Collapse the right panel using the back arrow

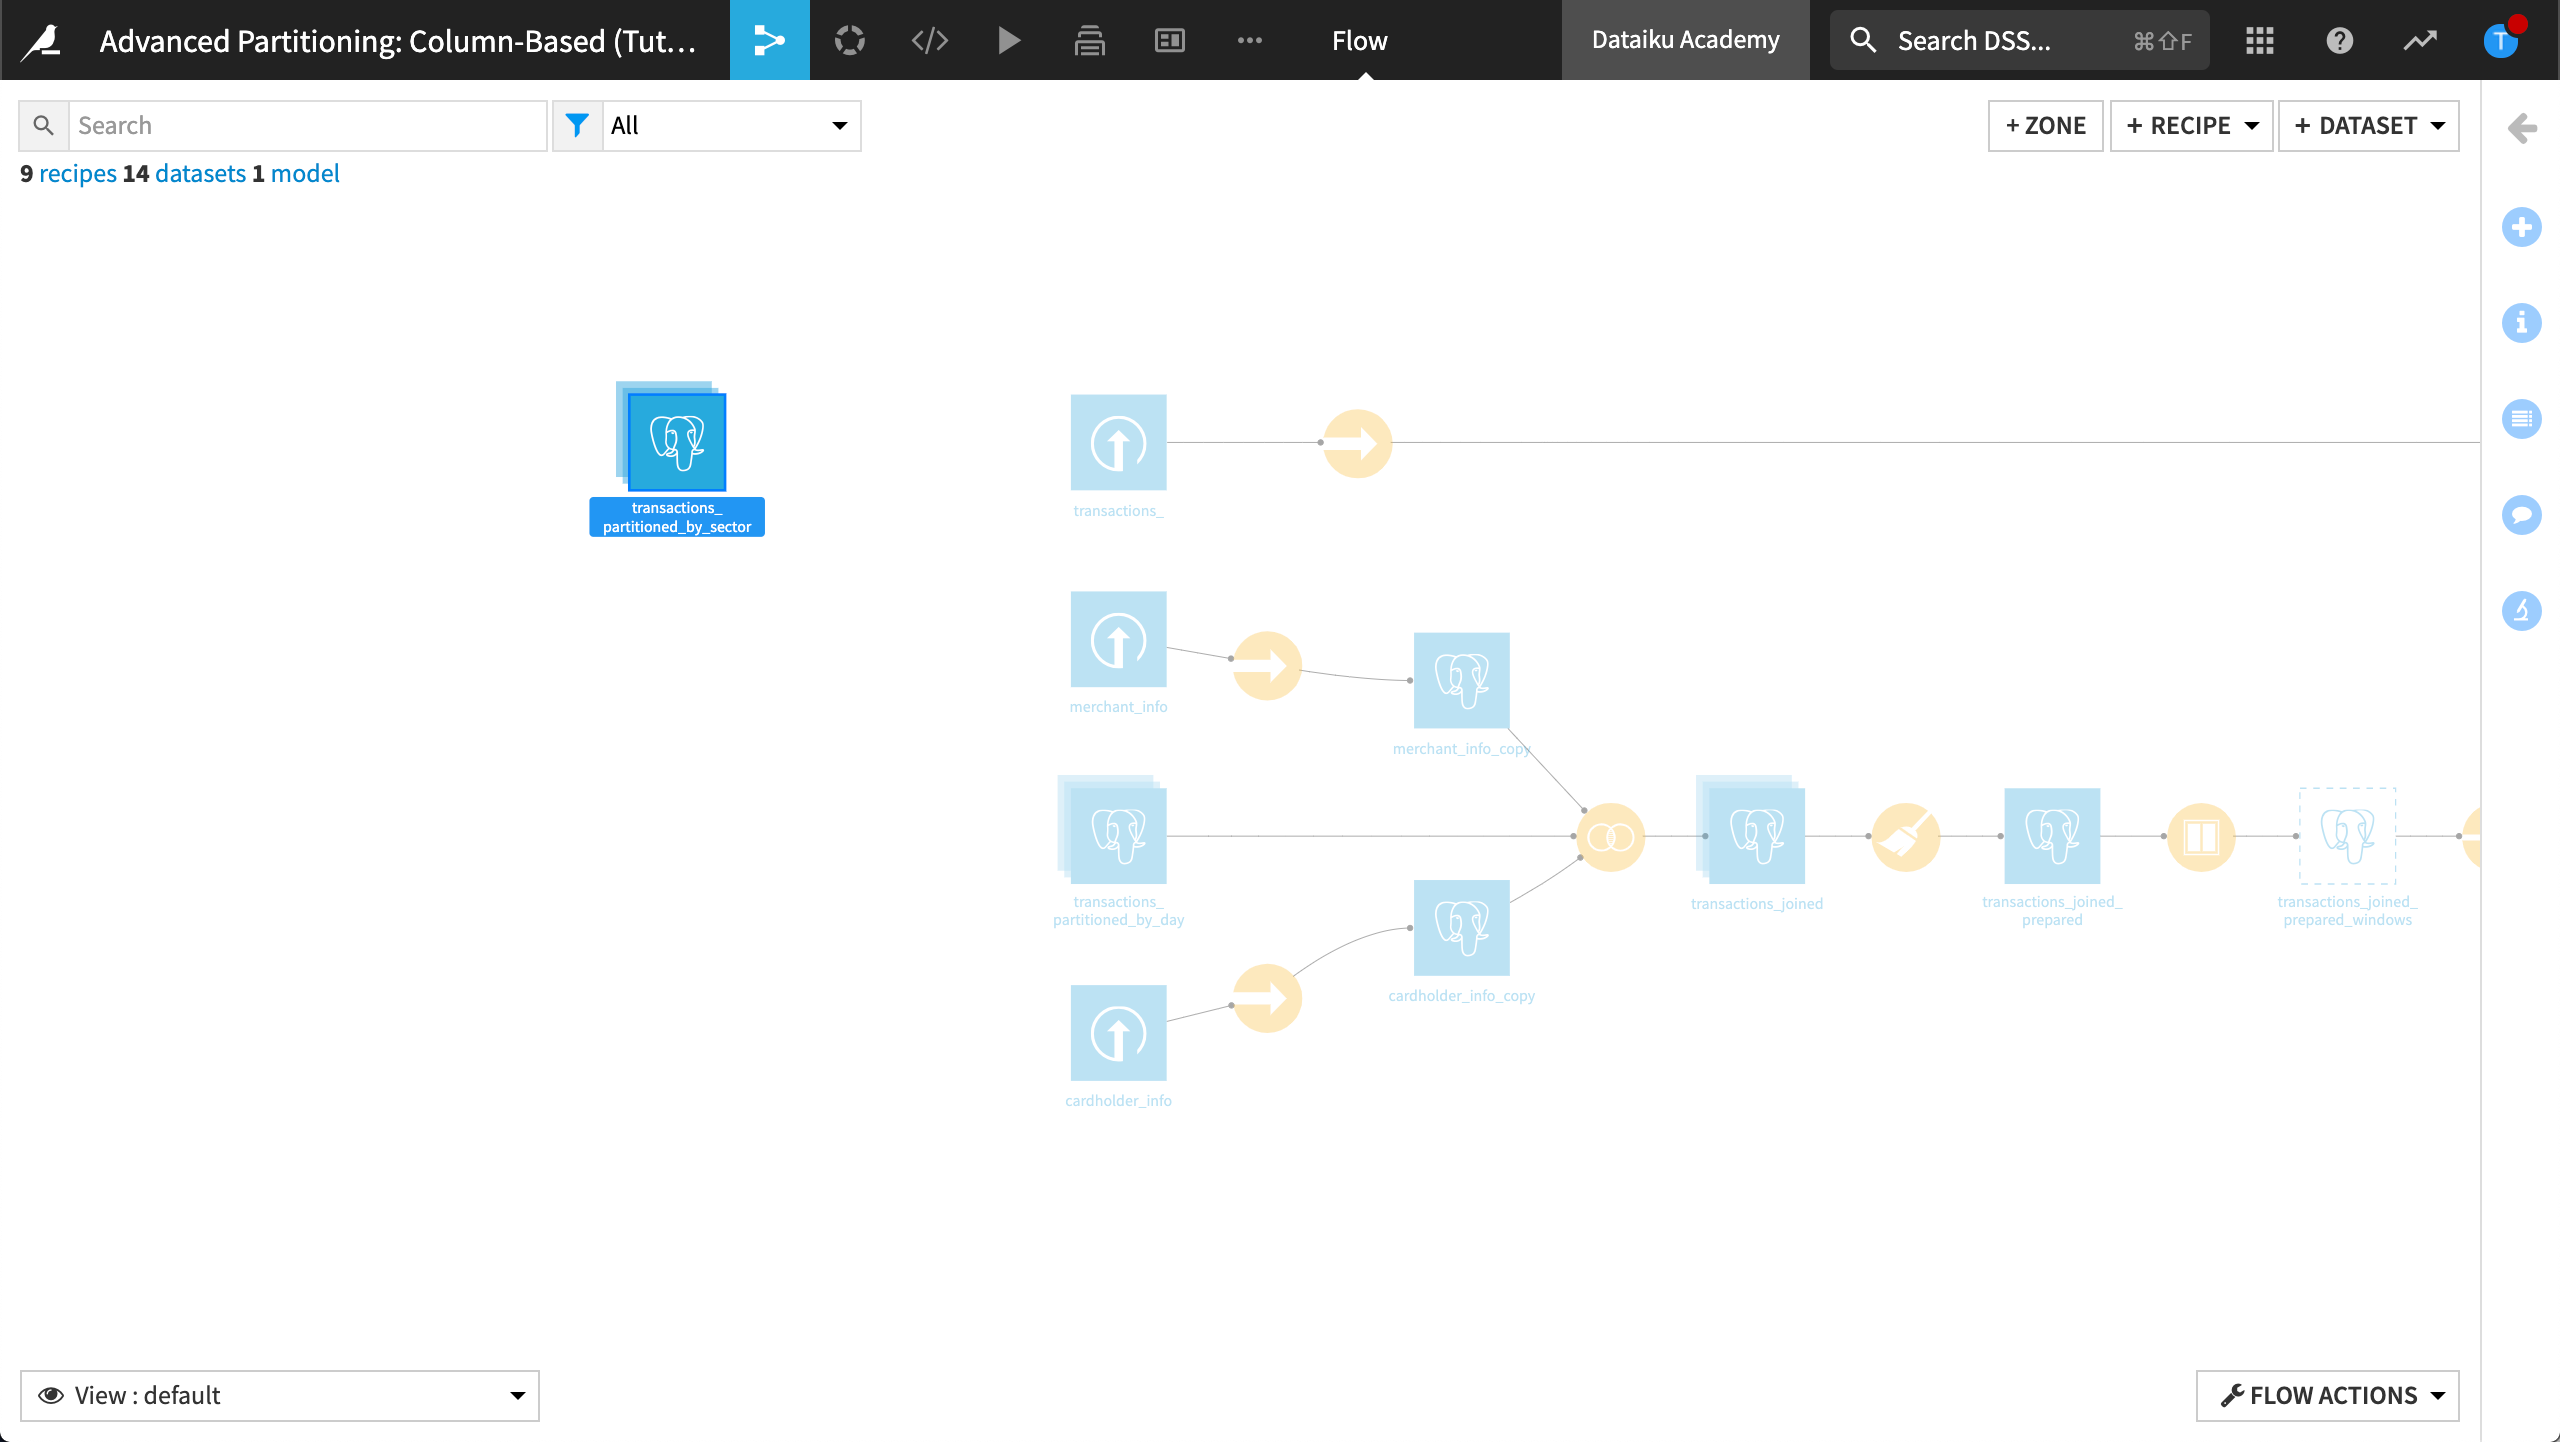[2523, 128]
